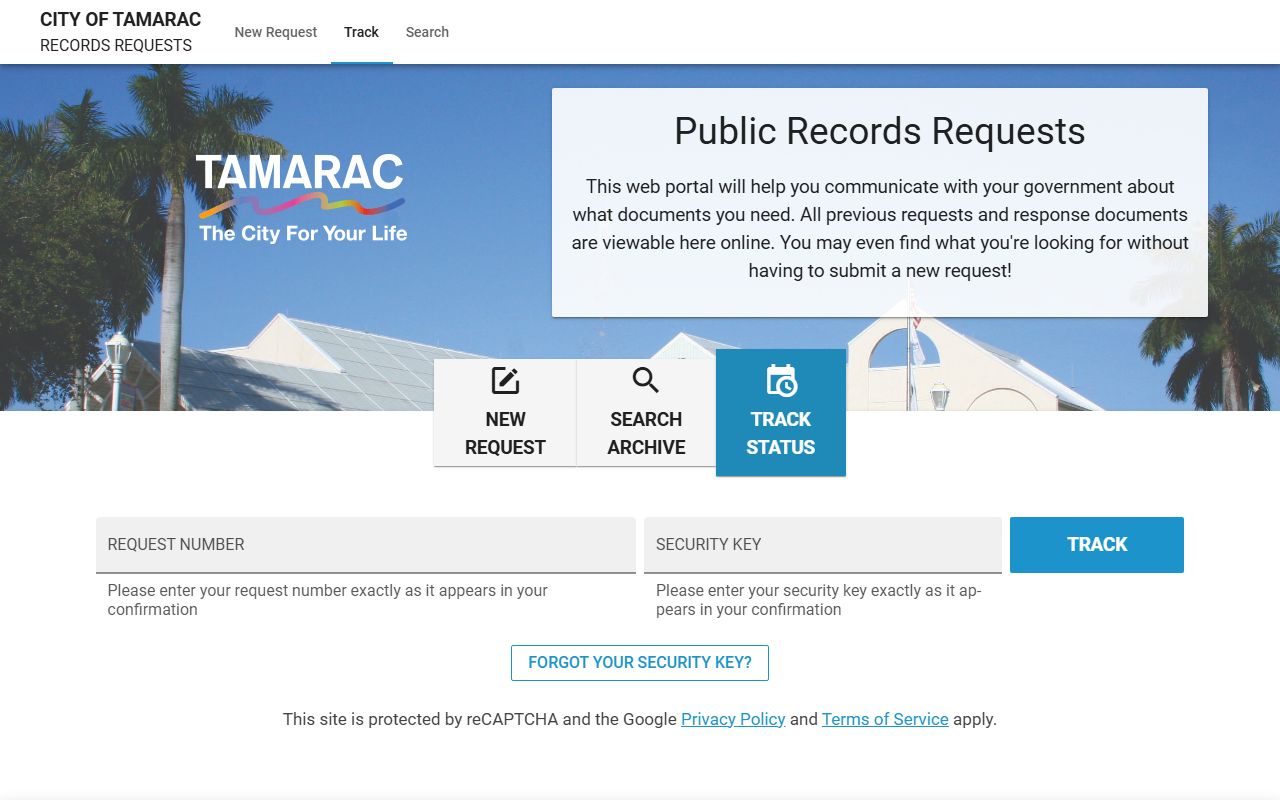The height and width of the screenshot is (800, 1280).
Task: Open the Google Privacy Policy link
Action: point(733,719)
